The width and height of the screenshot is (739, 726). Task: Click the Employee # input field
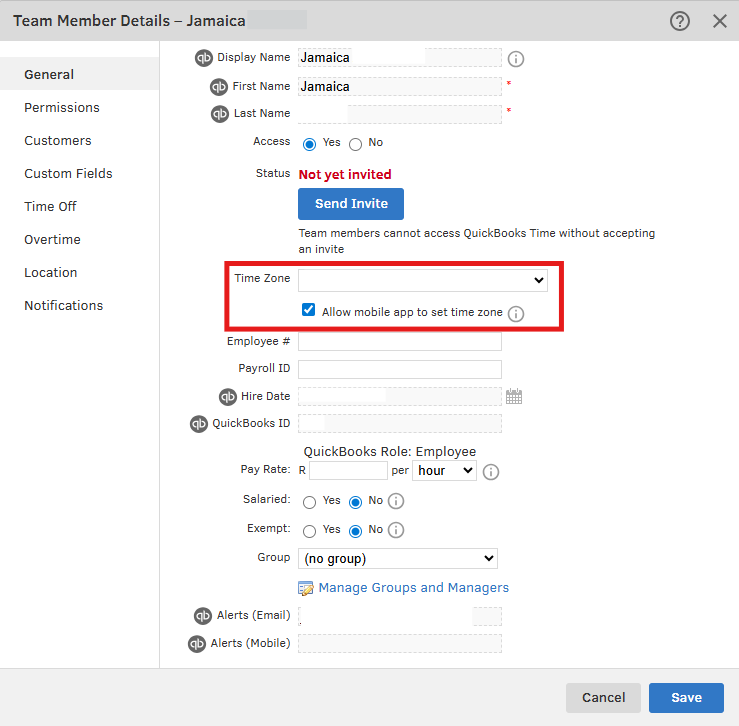[x=400, y=342]
